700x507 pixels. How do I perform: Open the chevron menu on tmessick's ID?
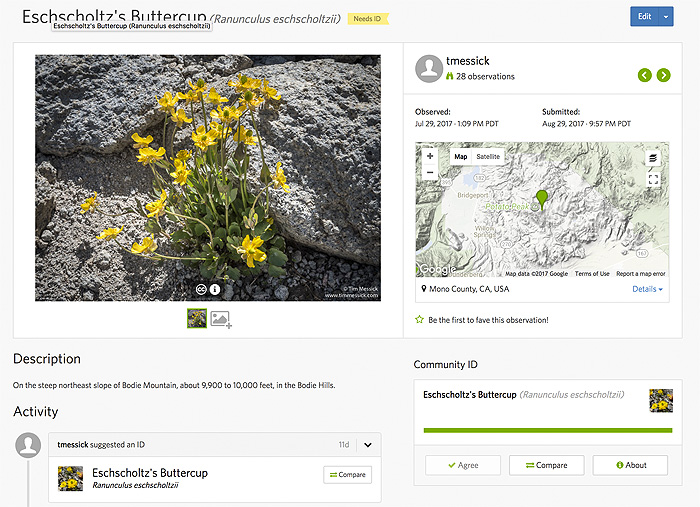click(x=368, y=445)
